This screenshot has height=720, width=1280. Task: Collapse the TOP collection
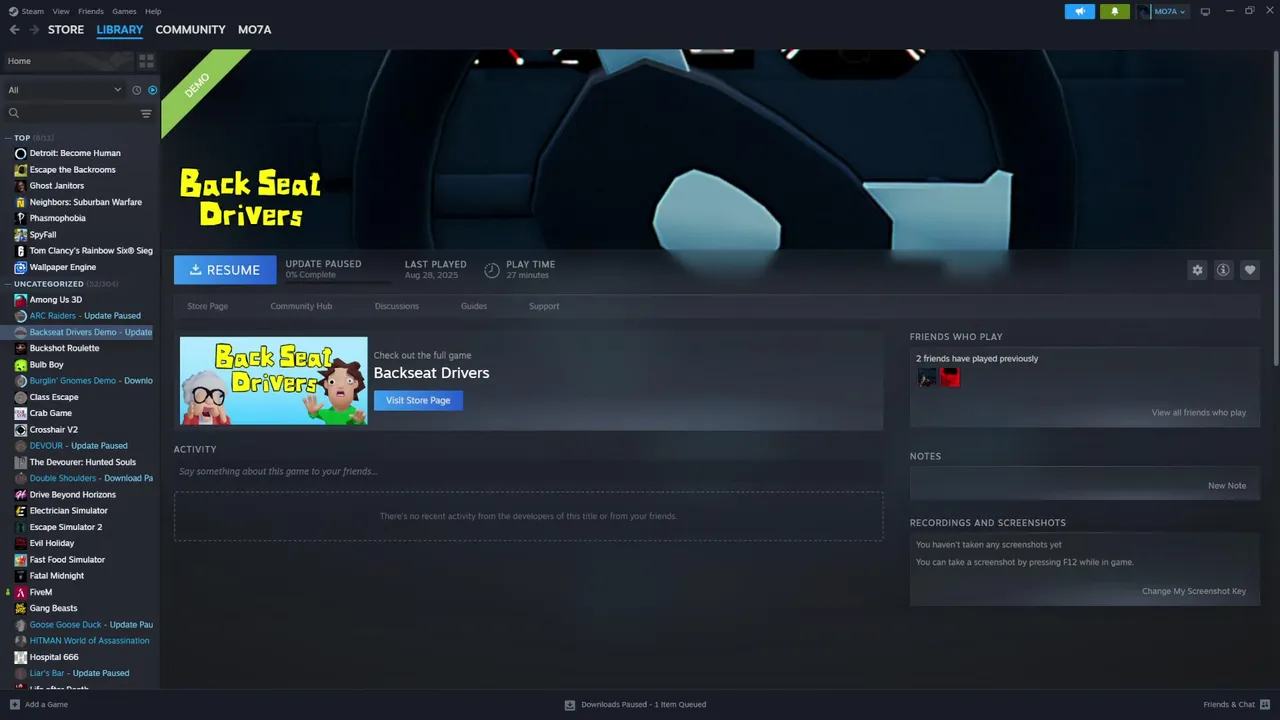coord(9,138)
